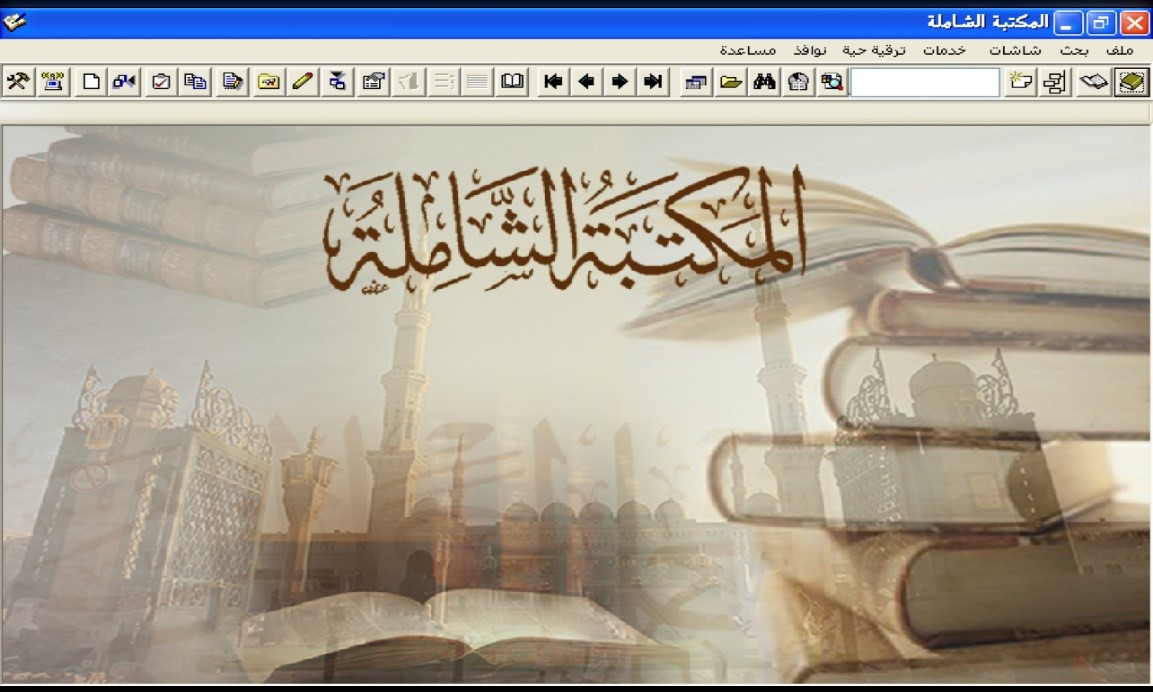Click the single right arrow button
The image size is (1153, 692).
(x=620, y=82)
